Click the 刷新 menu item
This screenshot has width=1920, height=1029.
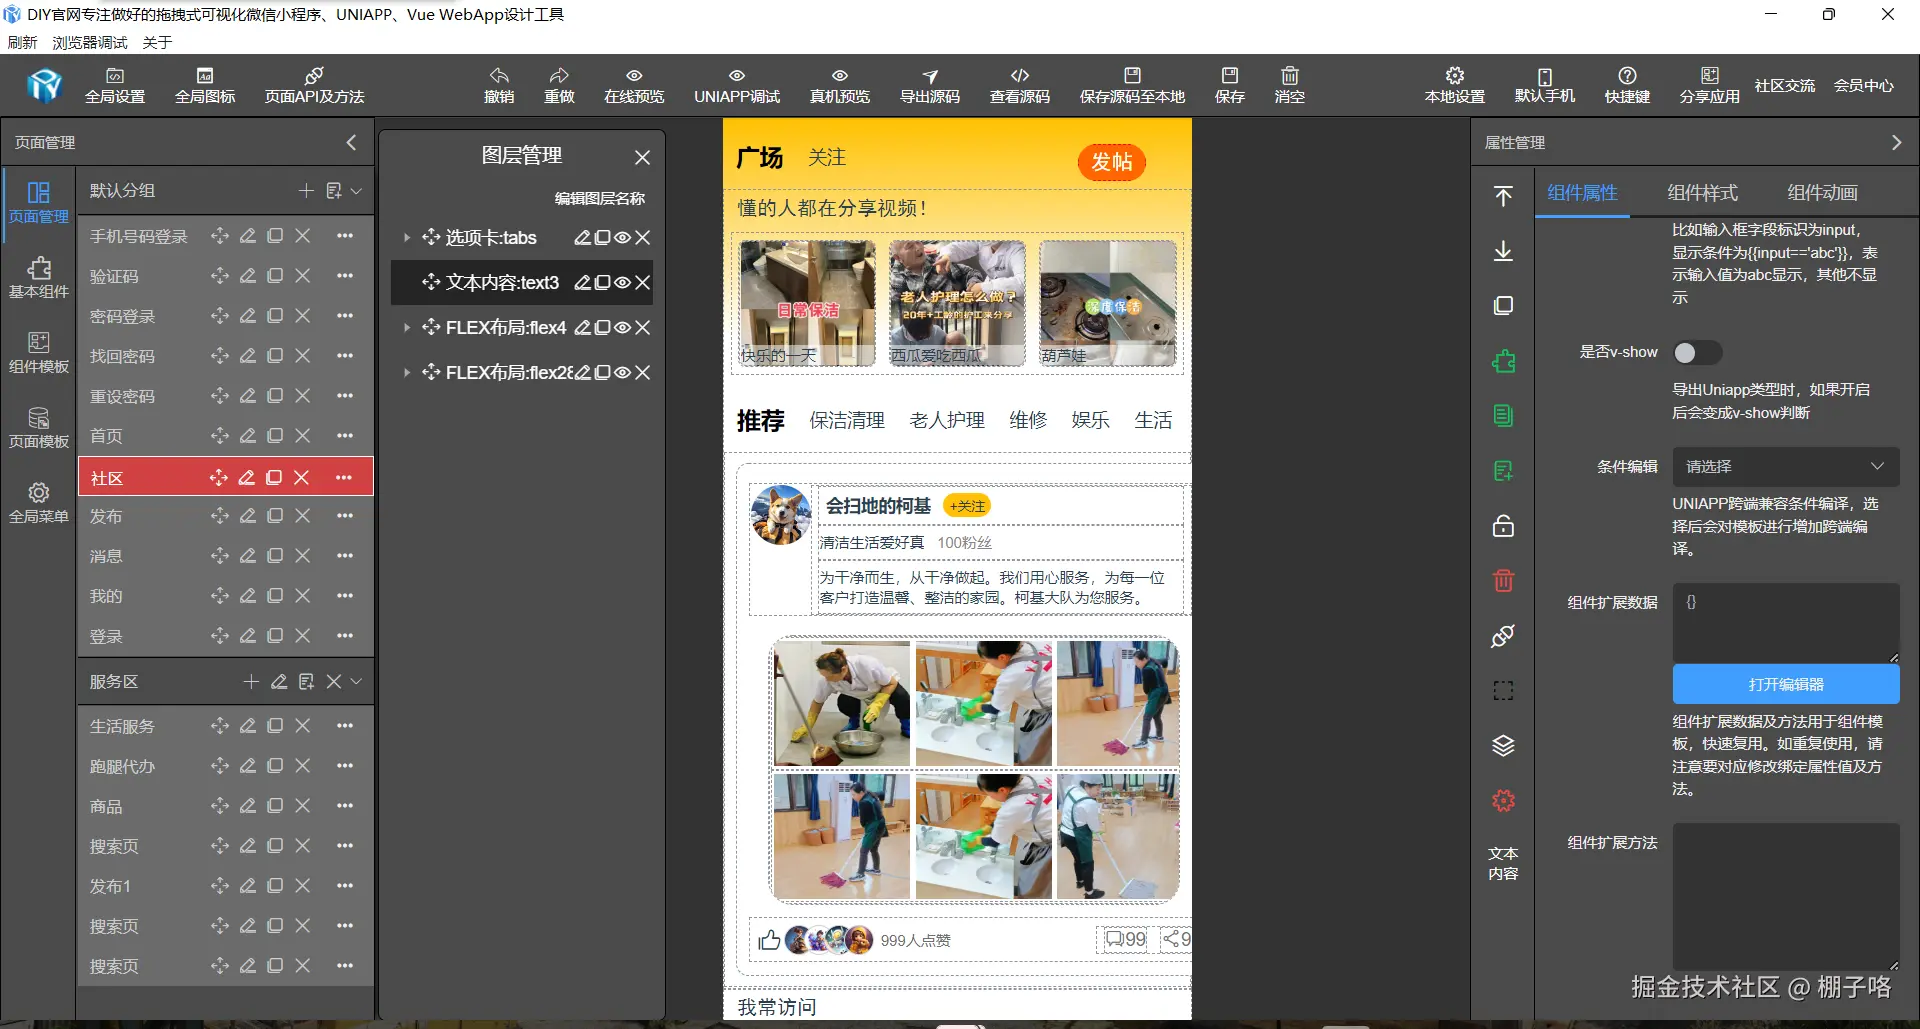pyautogui.click(x=22, y=42)
